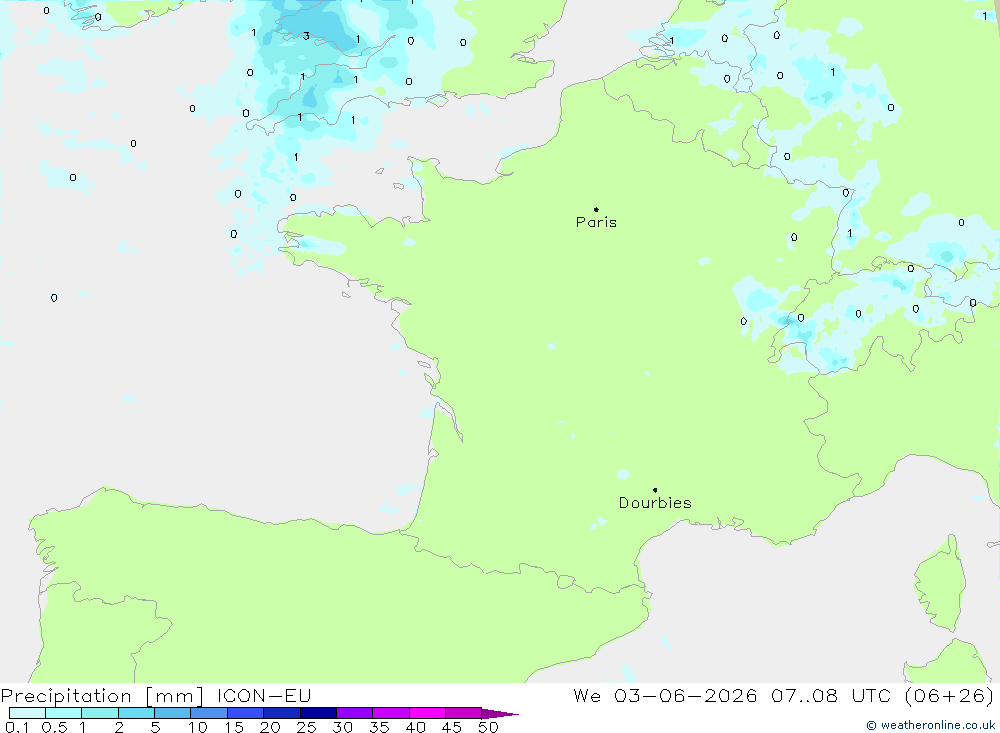
Task: Click the ICON-EU model name
Action: (264, 695)
